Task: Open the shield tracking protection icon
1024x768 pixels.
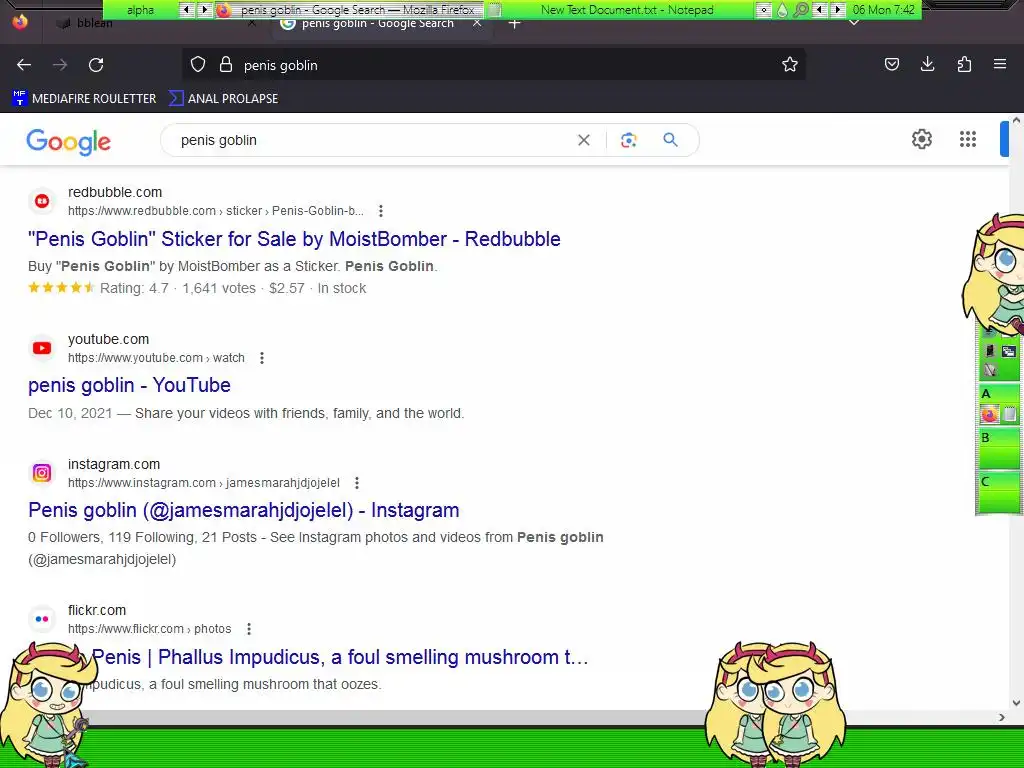Action: point(198,64)
